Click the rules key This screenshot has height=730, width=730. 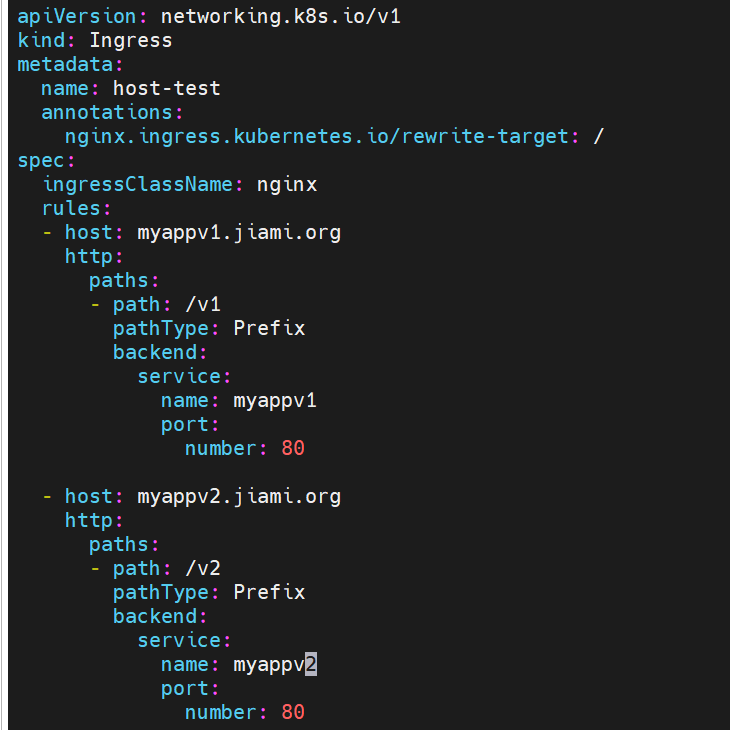click(71, 209)
